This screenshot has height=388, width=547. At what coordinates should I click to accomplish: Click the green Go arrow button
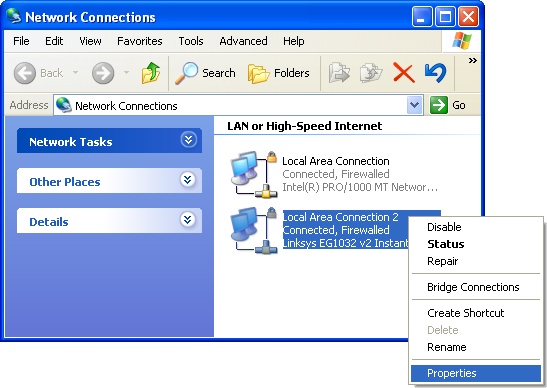[x=439, y=105]
